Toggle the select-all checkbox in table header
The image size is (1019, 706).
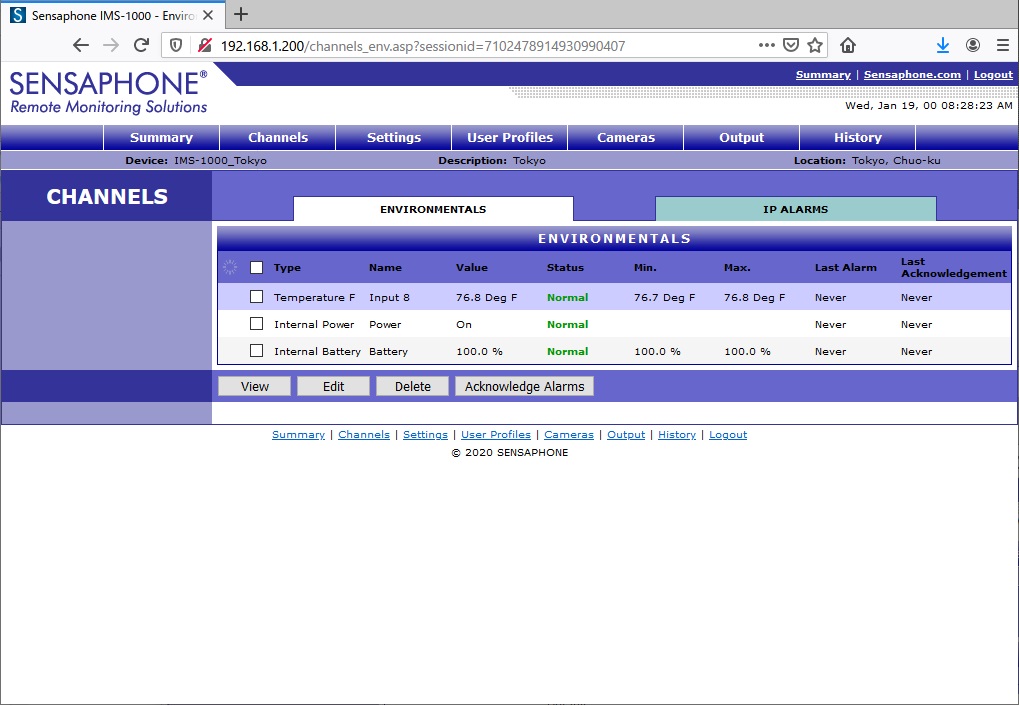click(257, 267)
